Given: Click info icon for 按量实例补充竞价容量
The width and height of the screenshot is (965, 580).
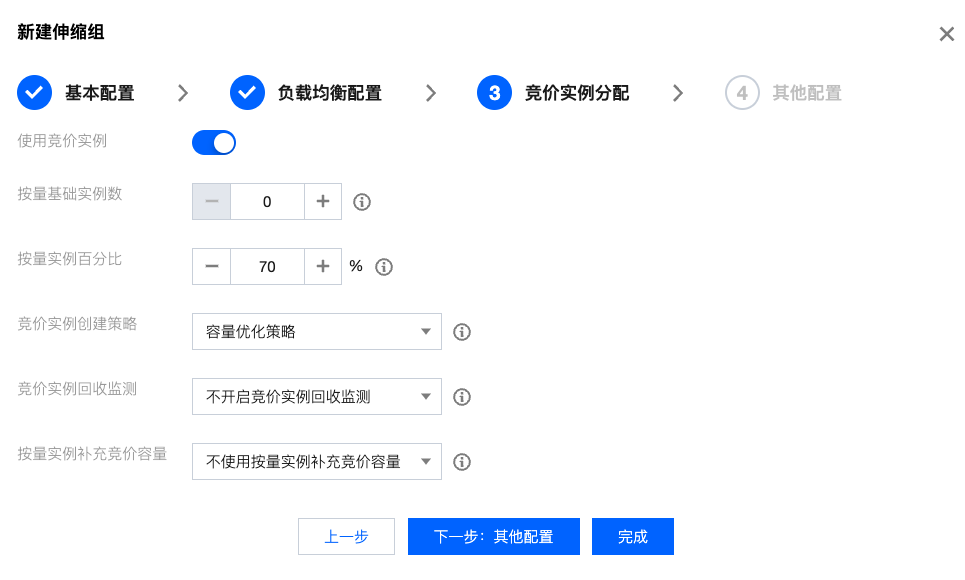Looking at the screenshot, I should [x=462, y=462].
